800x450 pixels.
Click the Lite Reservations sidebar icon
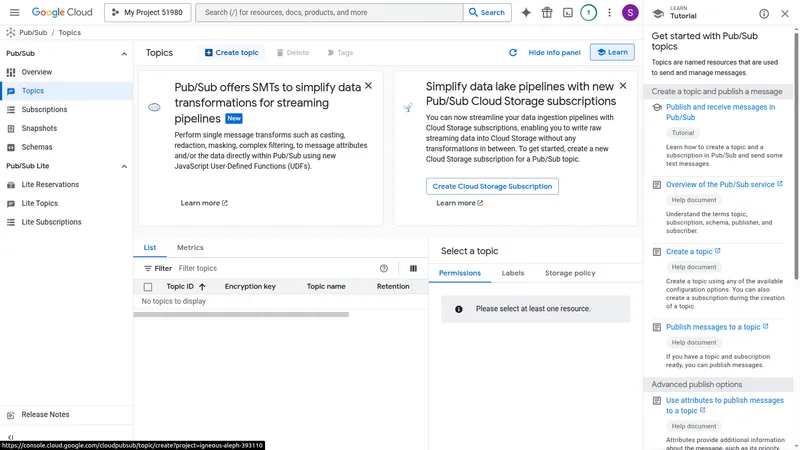pos(11,185)
